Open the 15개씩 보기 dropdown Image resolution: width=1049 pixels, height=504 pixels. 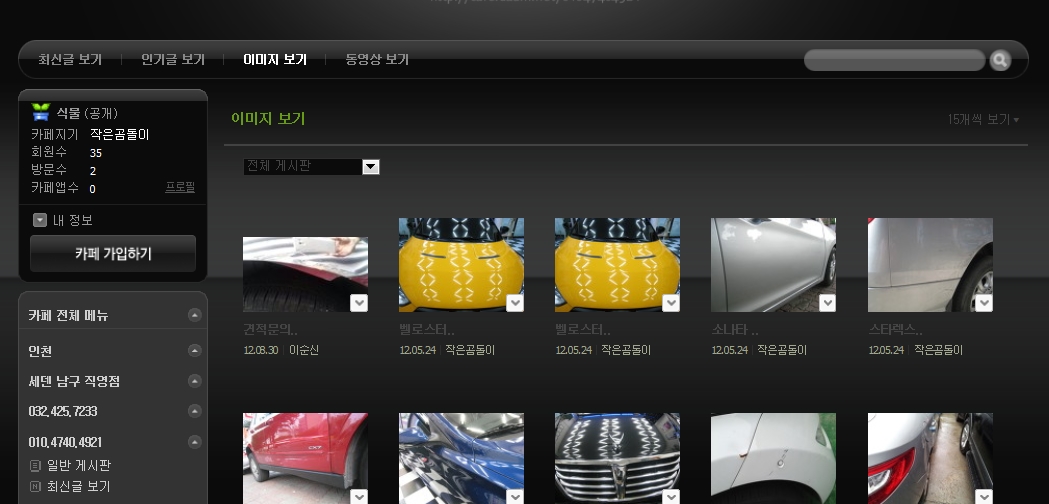pos(983,120)
